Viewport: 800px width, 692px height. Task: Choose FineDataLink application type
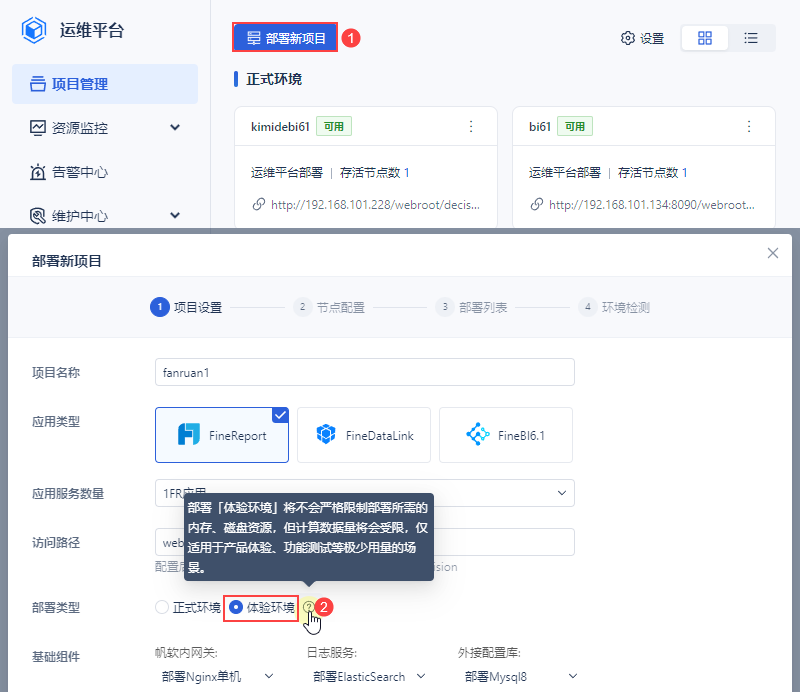pos(364,435)
